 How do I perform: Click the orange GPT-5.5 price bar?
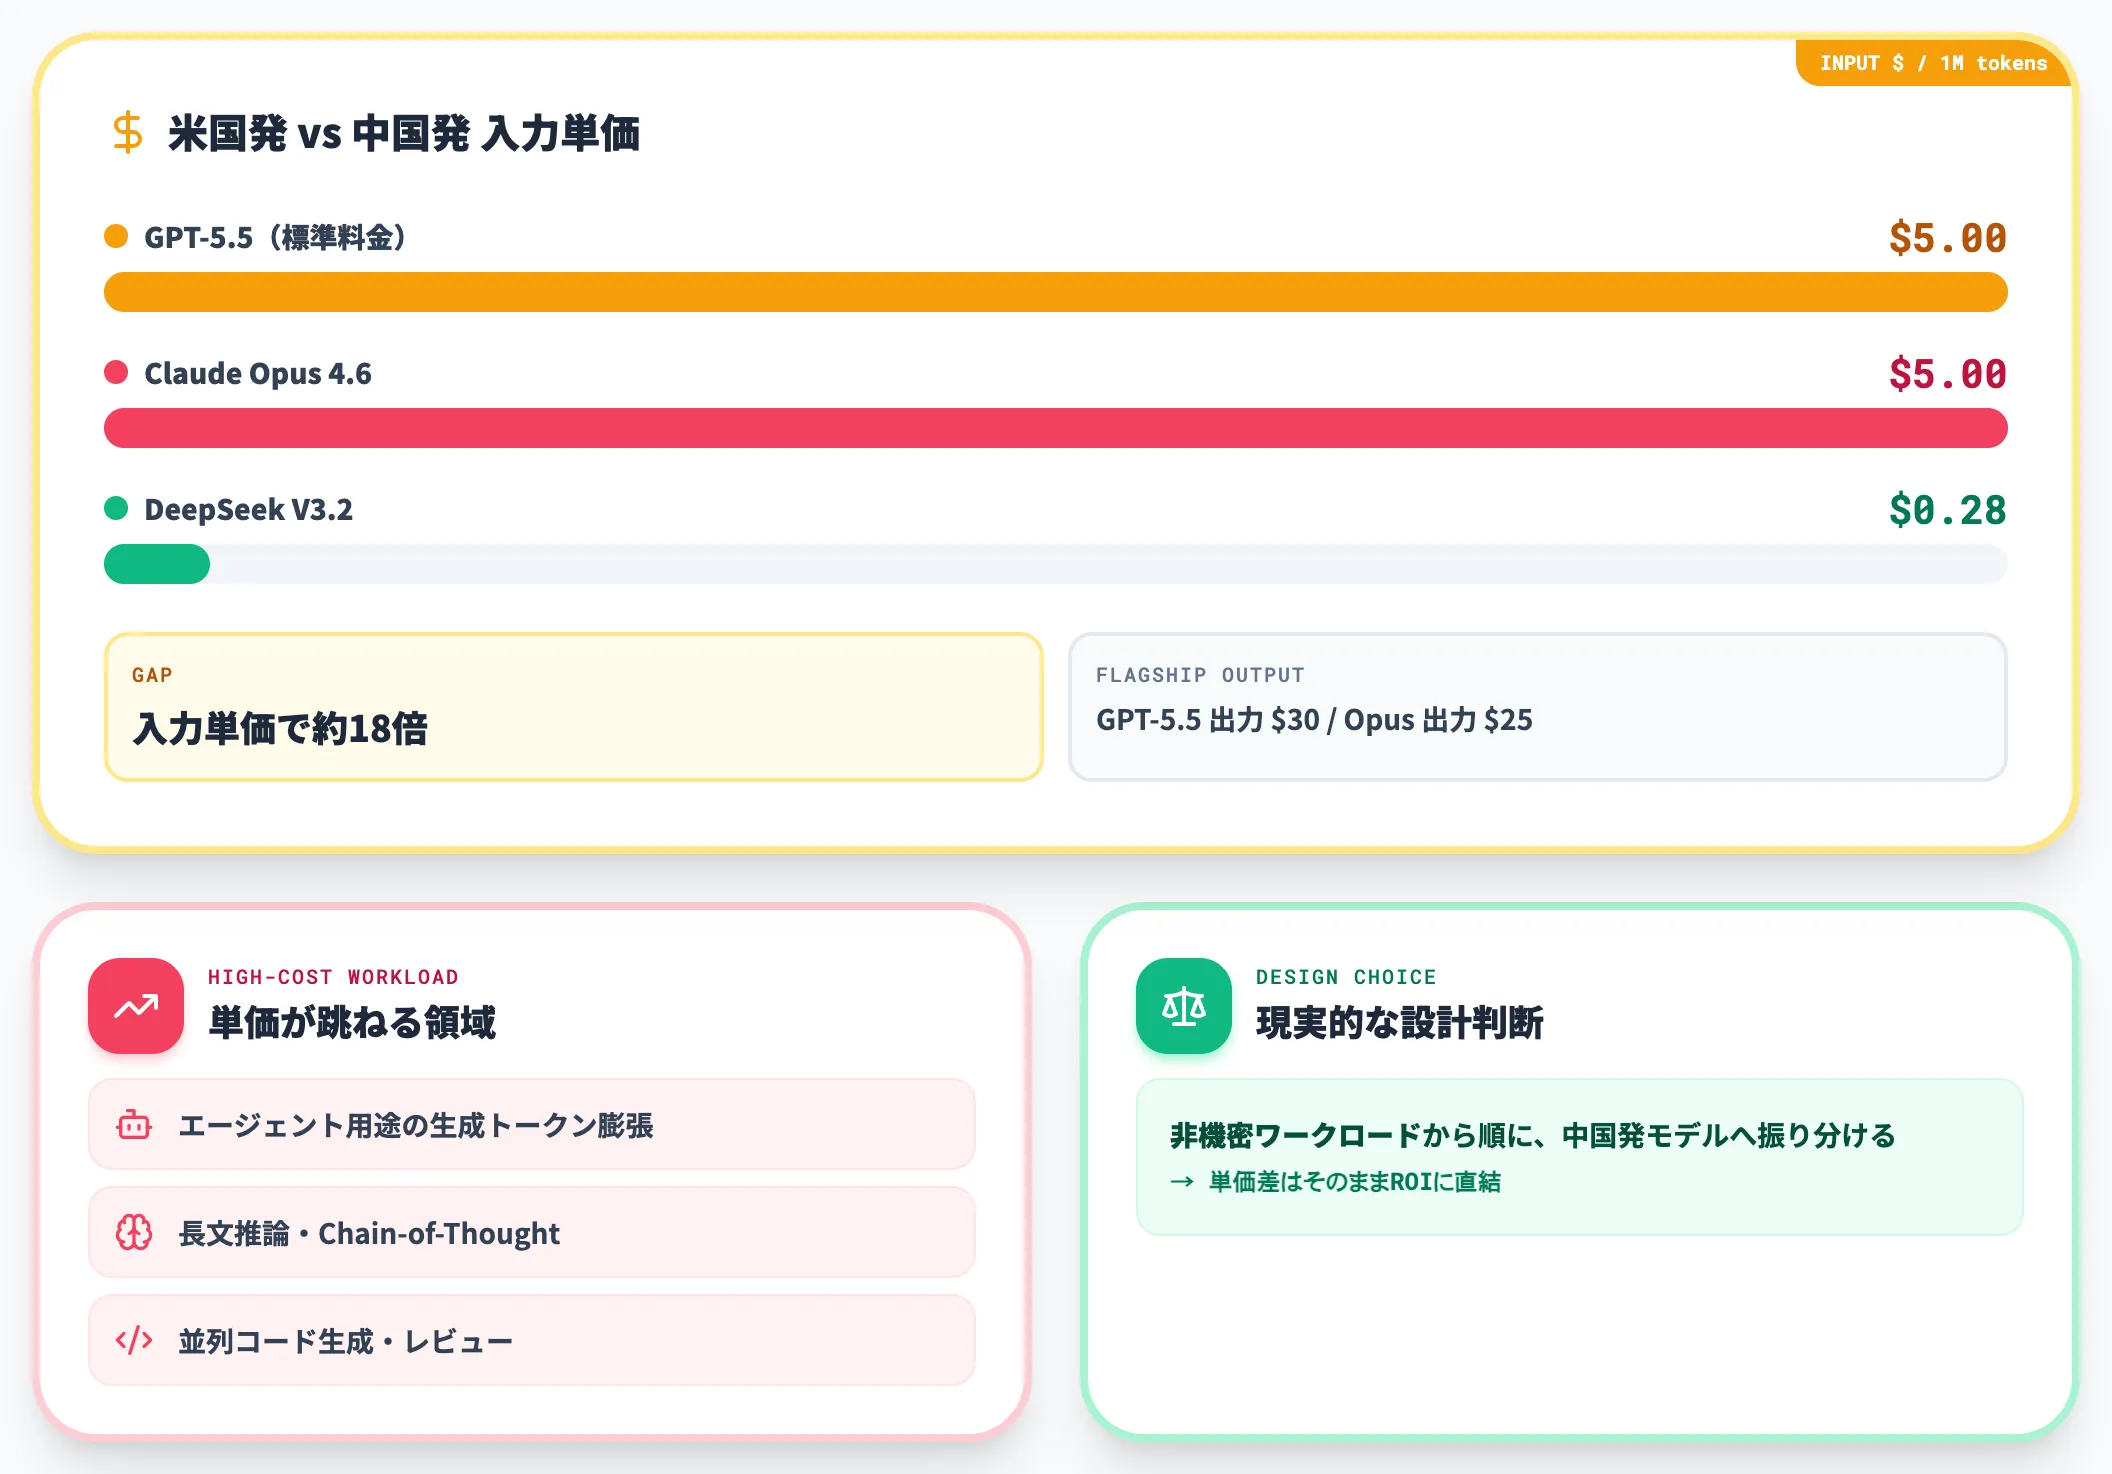tap(1056, 292)
